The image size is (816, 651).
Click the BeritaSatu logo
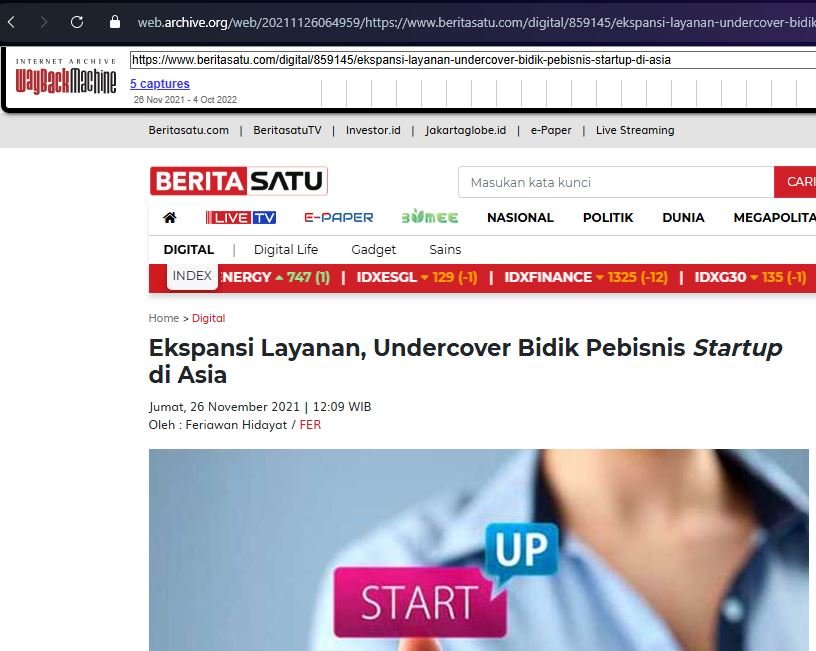click(238, 181)
